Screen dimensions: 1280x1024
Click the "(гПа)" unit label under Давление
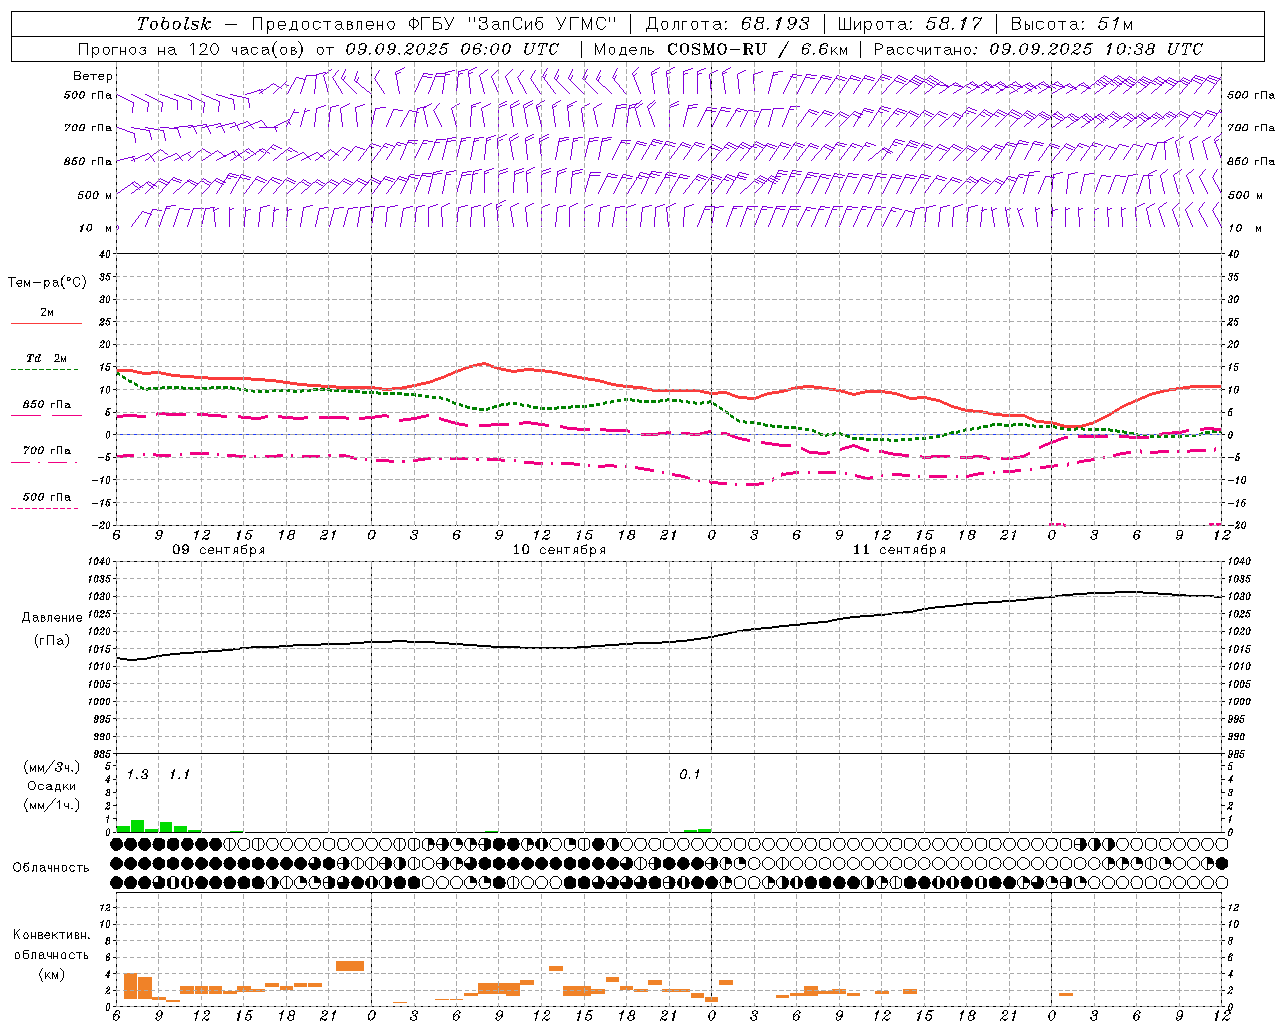(x=52, y=641)
